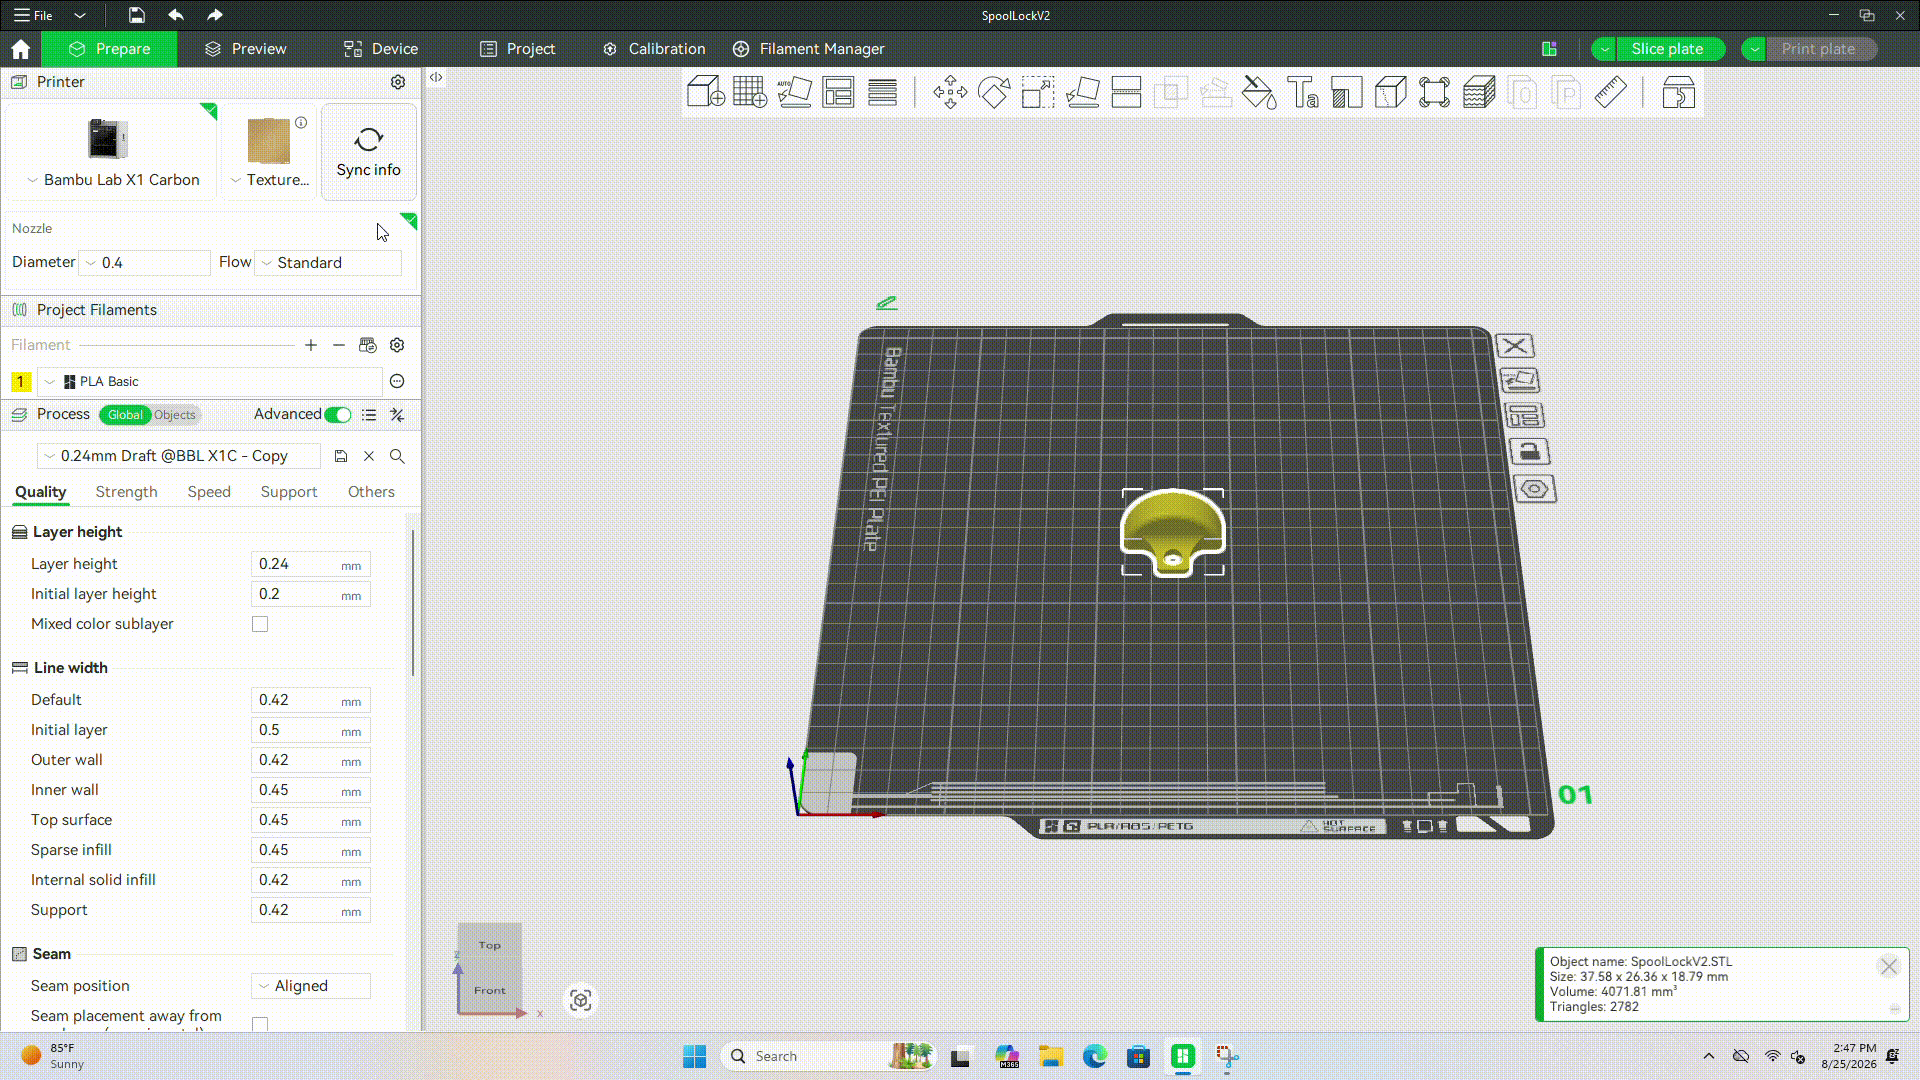Add a filament with the plus icon
1920x1080 pixels.
tap(311, 345)
